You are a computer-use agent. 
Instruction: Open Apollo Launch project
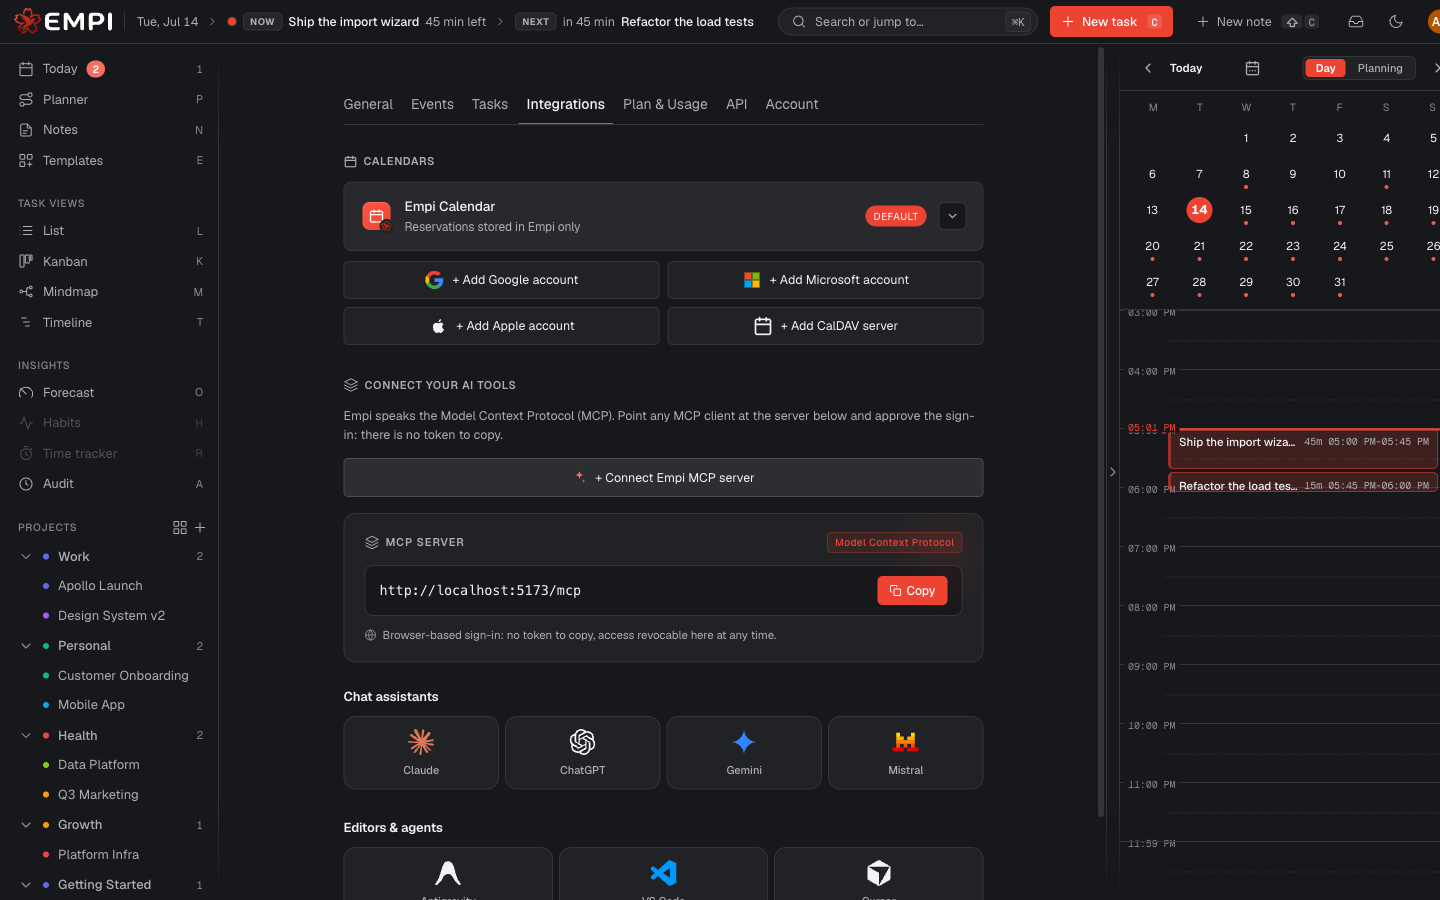[x=100, y=586]
